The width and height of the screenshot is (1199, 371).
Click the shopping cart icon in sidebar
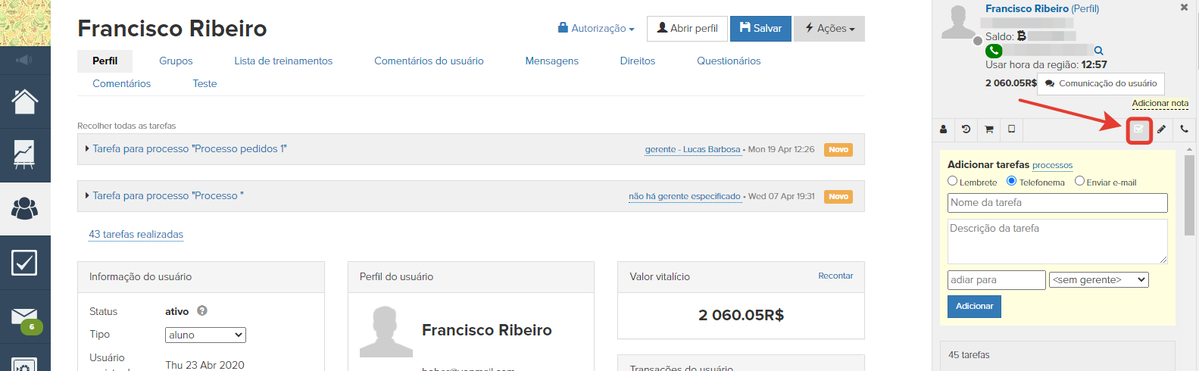(989, 129)
